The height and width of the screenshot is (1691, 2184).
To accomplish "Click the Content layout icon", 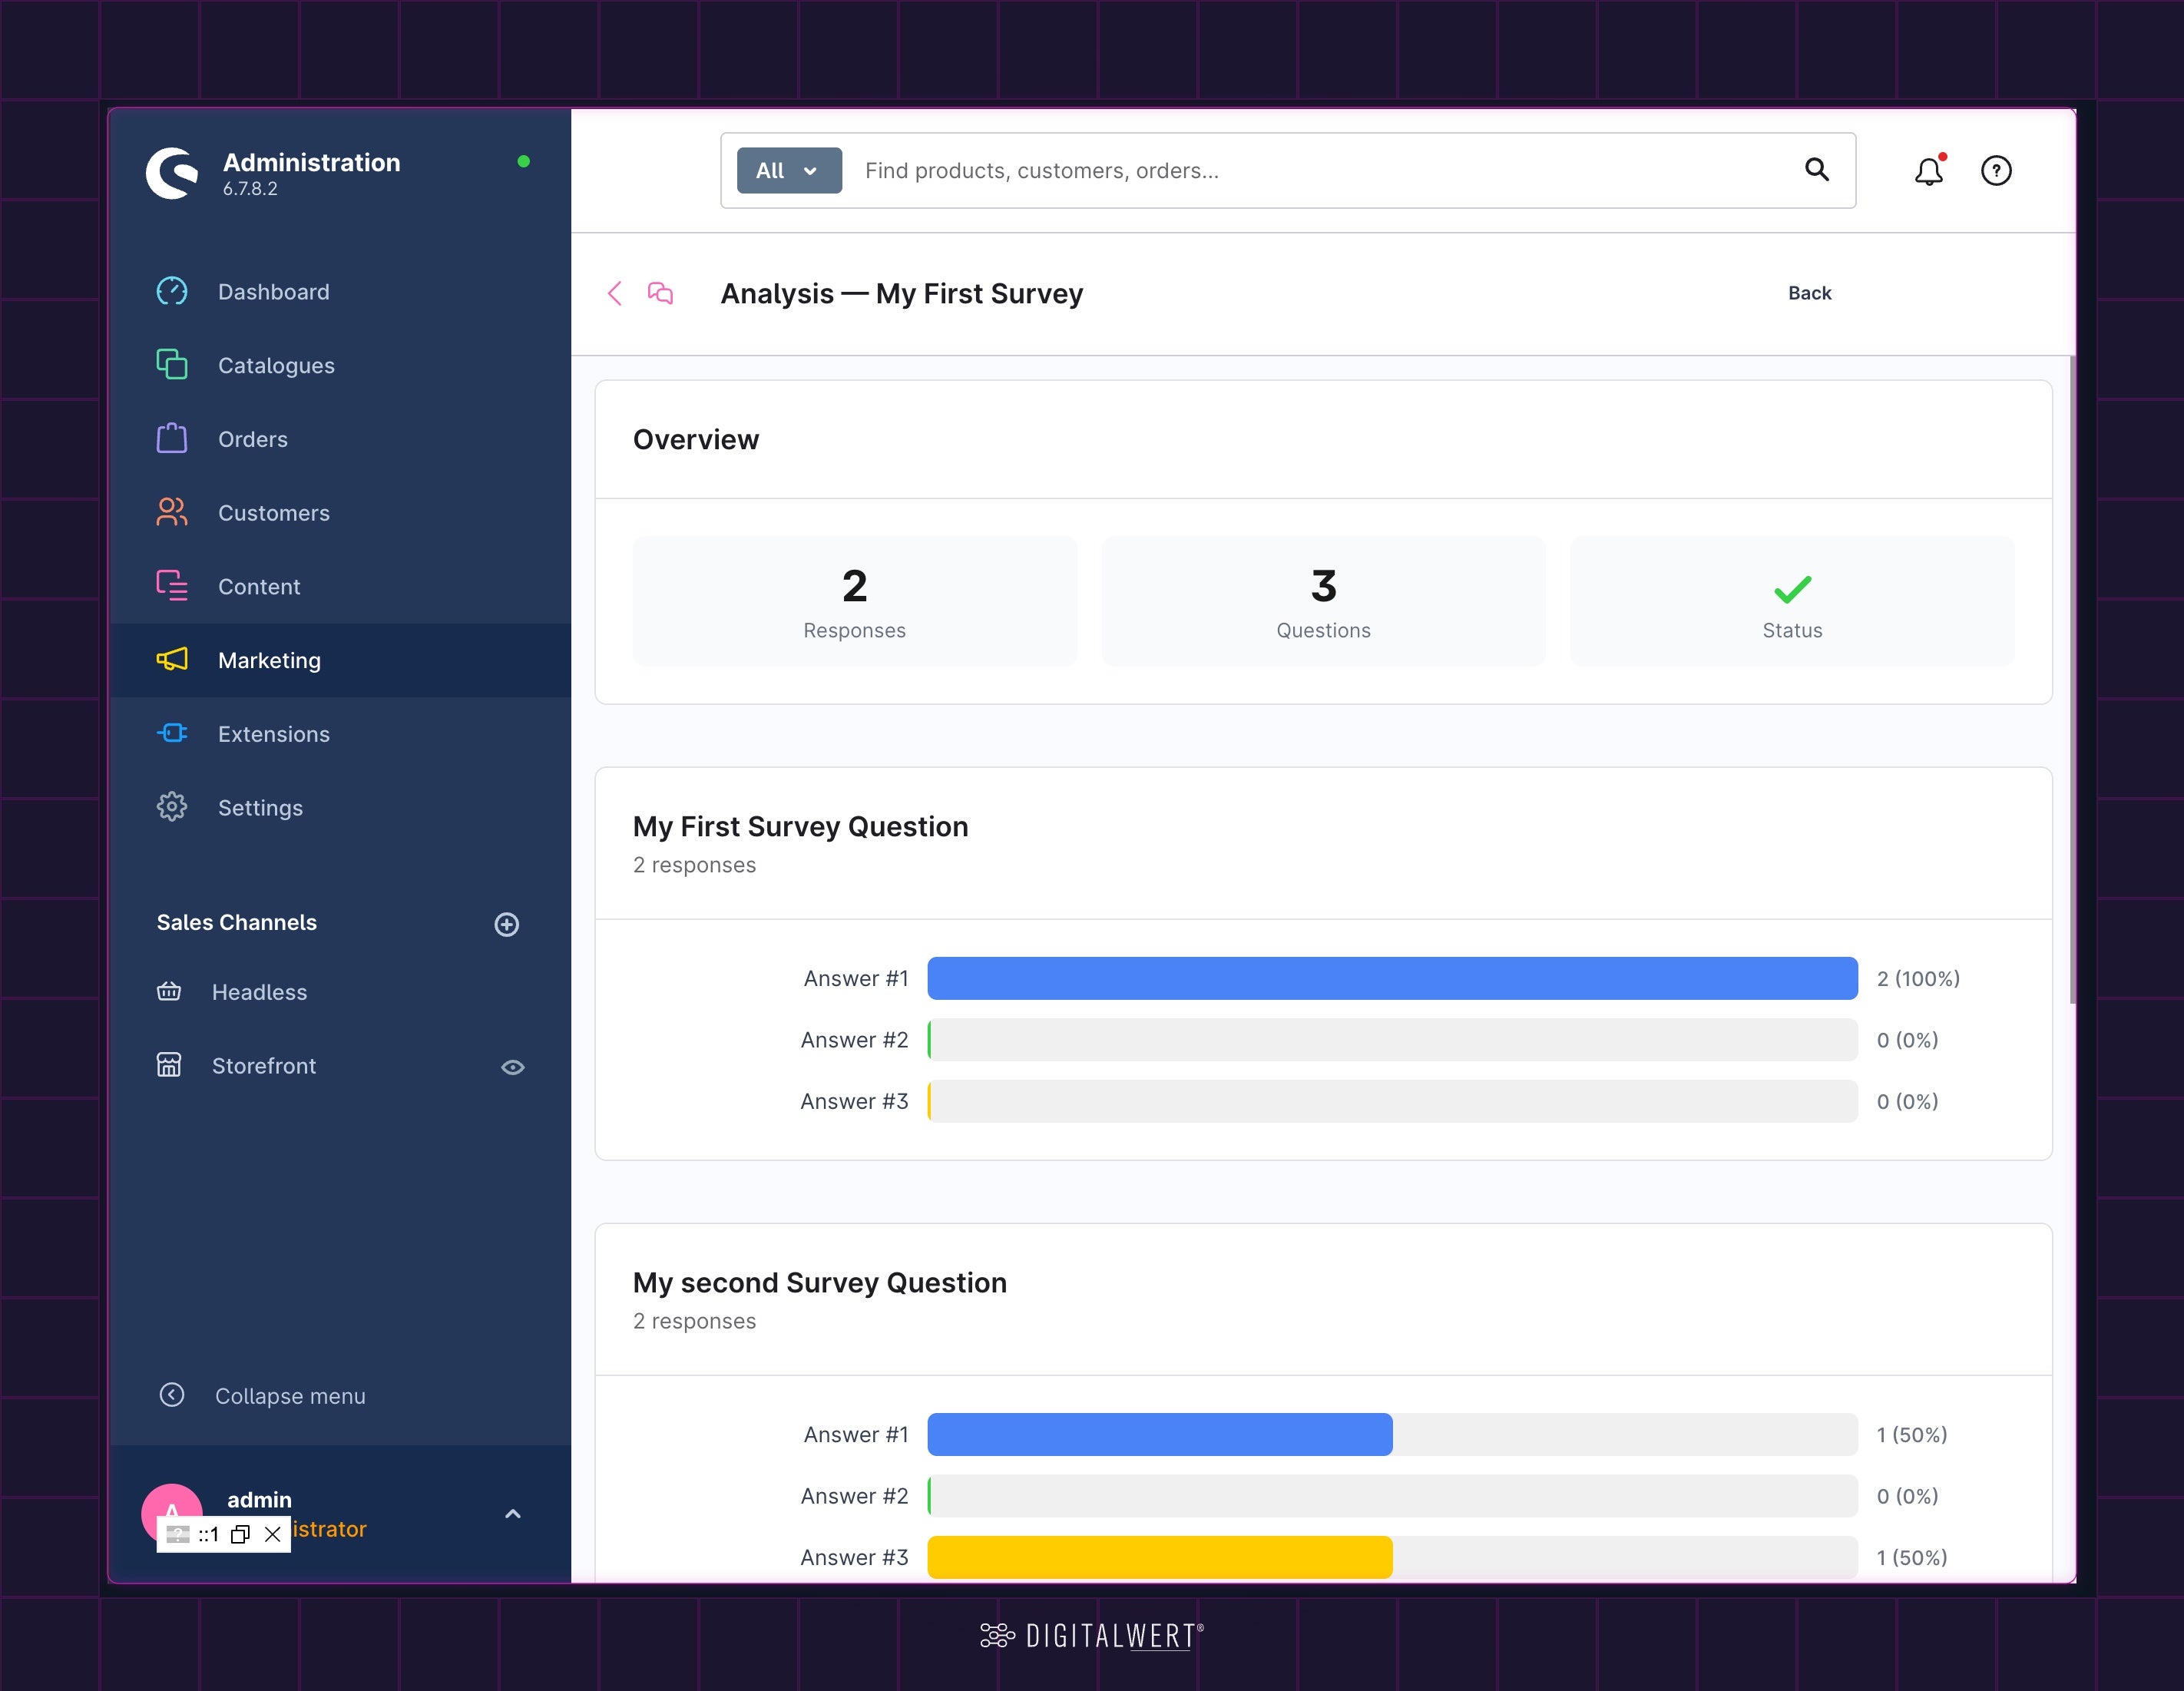I will click(172, 585).
